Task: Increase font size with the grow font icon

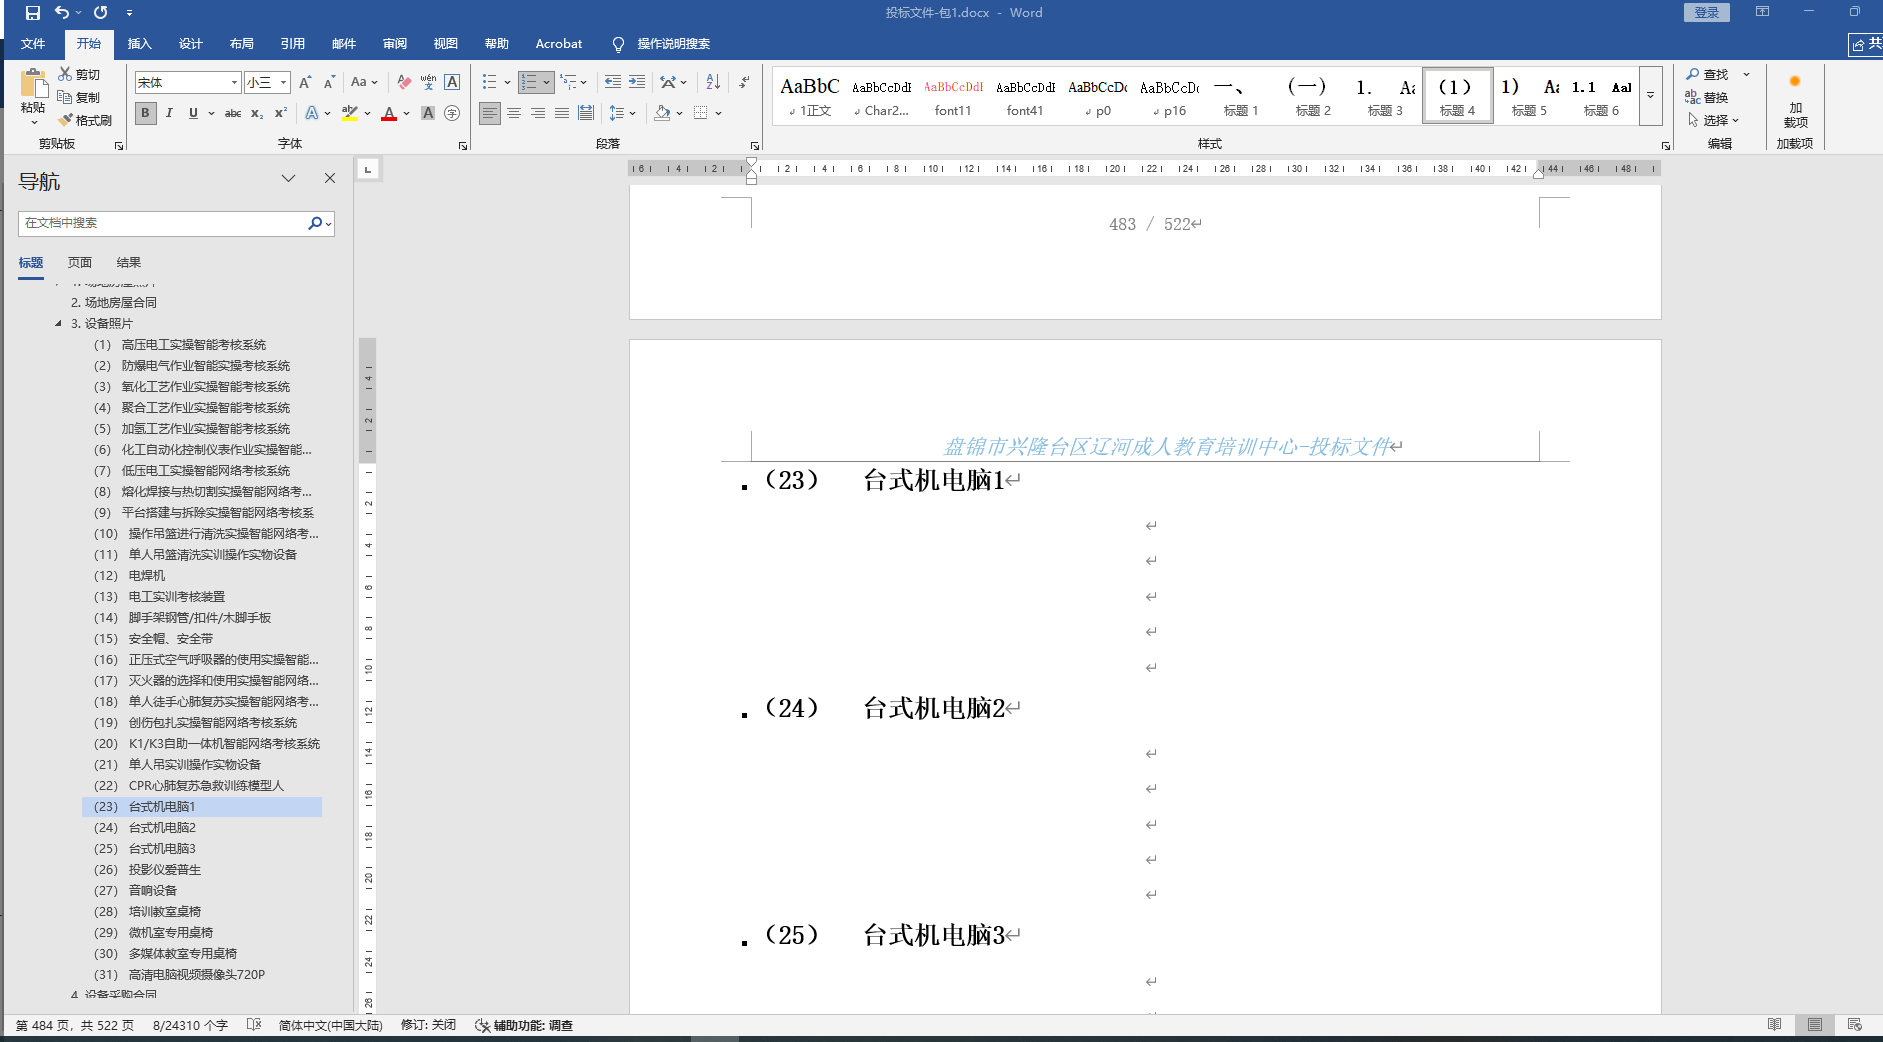Action: 305,82
